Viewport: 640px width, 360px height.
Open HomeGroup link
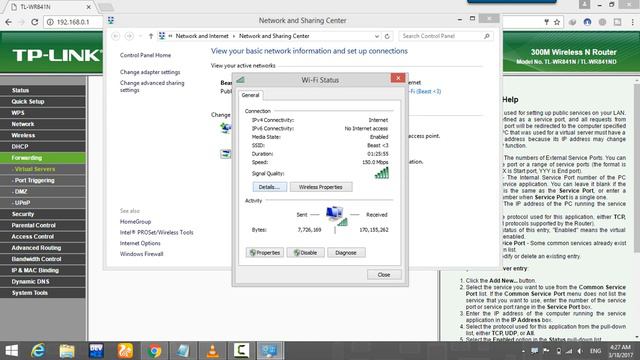(135, 222)
